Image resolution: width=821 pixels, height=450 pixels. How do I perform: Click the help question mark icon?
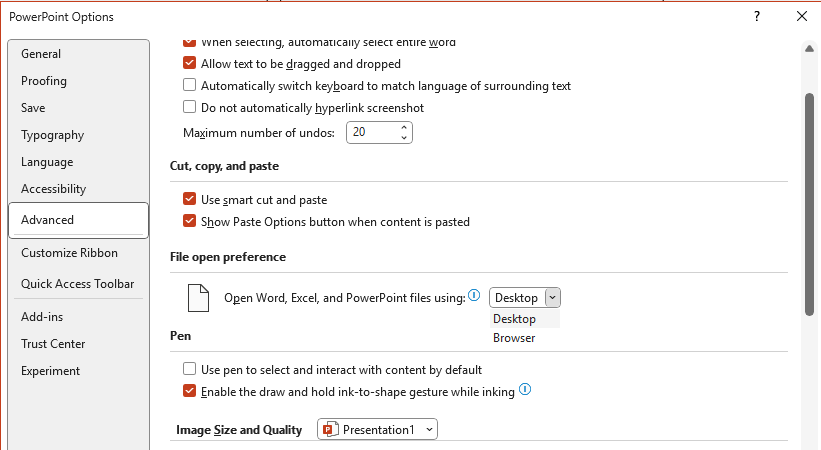[757, 16]
